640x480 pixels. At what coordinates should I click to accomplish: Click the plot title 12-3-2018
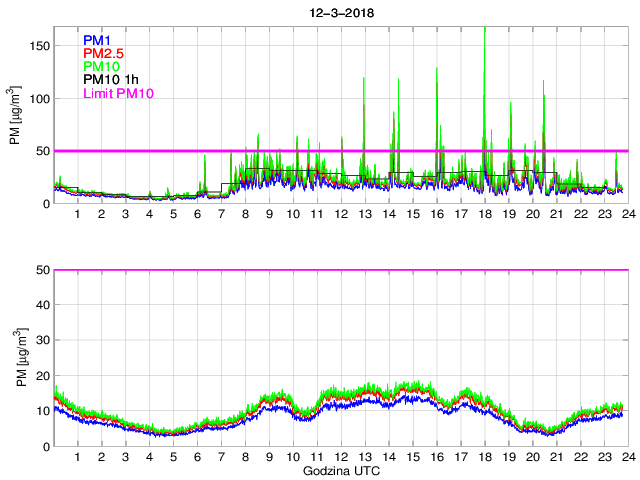click(340, 9)
